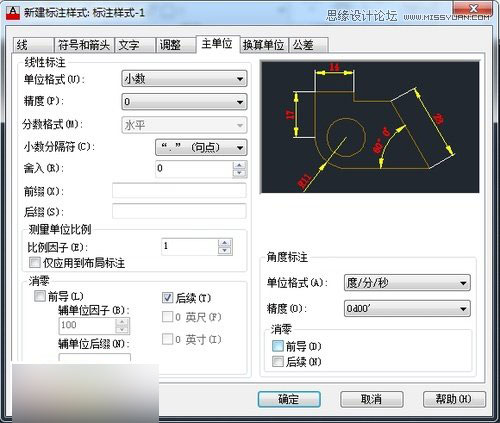Image resolution: width=500 pixels, height=423 pixels.
Task: Click the 舍入 value field
Action: tap(194, 169)
